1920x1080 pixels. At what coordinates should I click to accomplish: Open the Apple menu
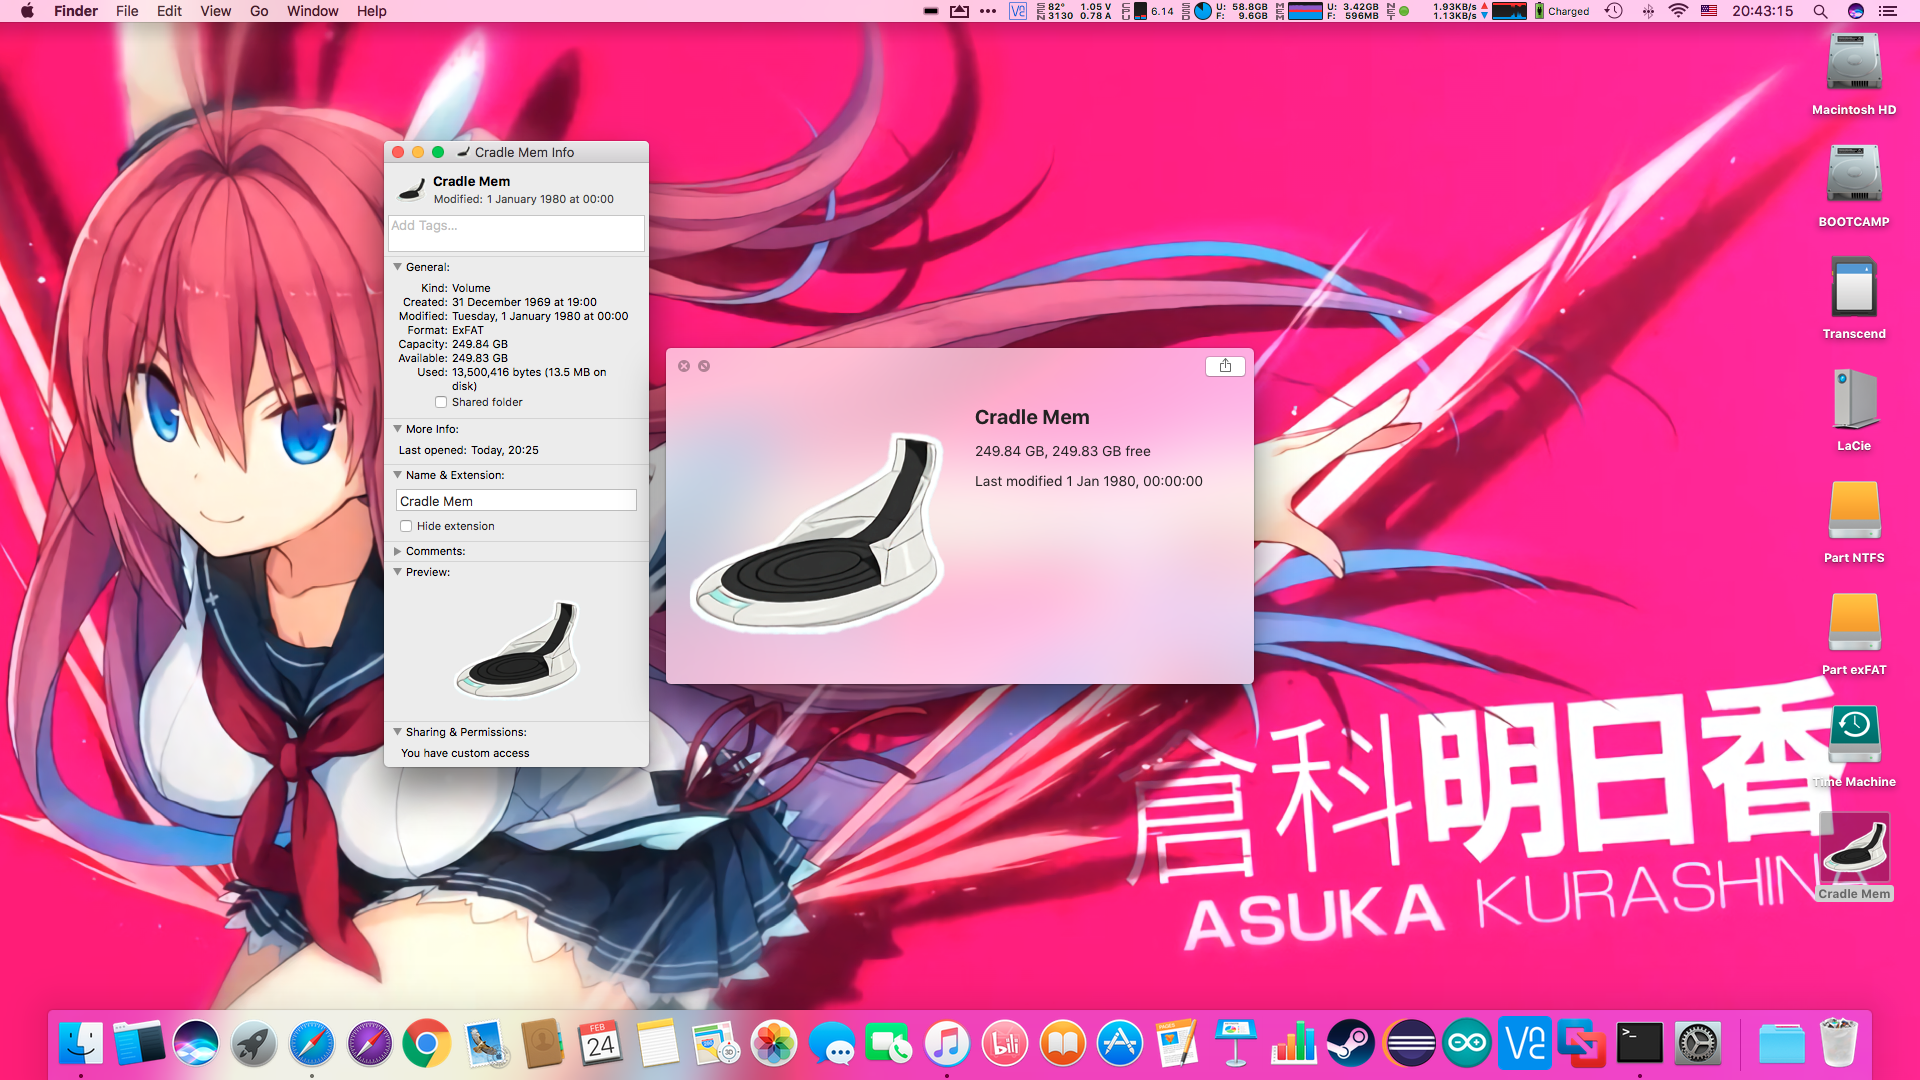pyautogui.click(x=27, y=11)
